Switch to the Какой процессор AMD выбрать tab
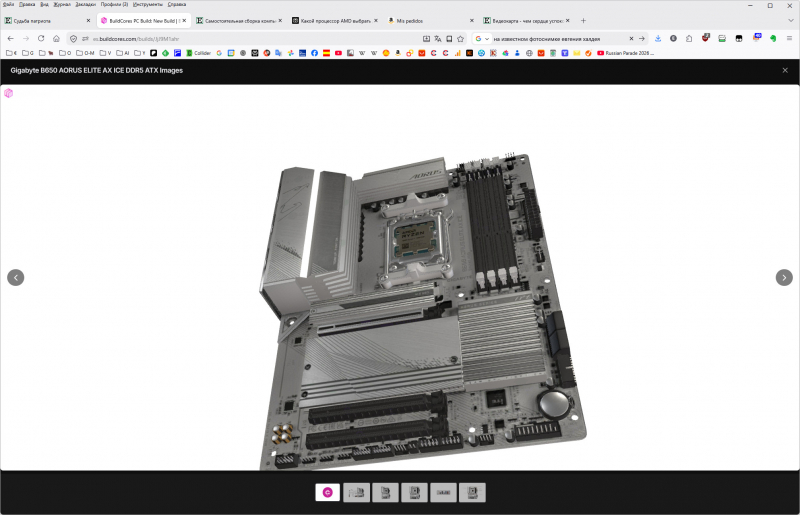This screenshot has height=515, width=800. tap(335, 21)
